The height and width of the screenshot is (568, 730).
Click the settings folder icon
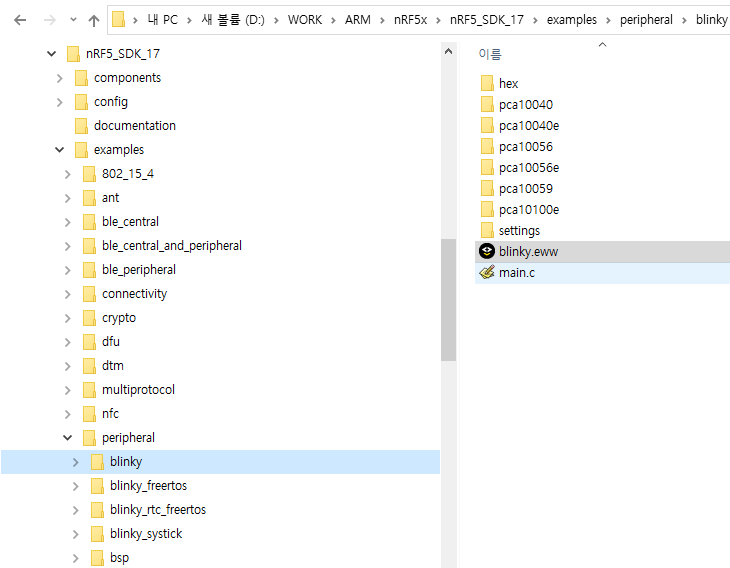click(487, 230)
